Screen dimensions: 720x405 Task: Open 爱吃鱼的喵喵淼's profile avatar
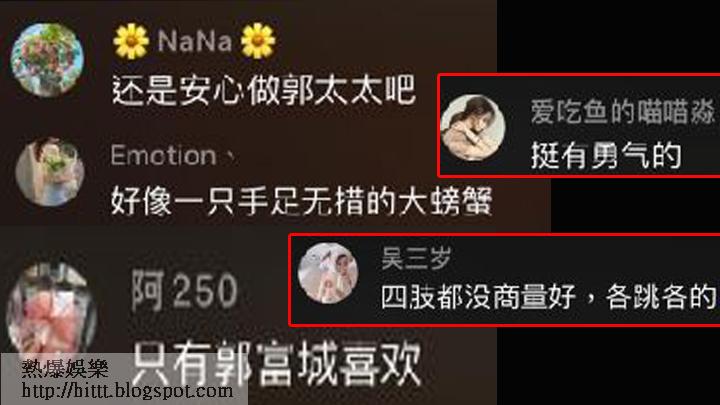pos(473,128)
